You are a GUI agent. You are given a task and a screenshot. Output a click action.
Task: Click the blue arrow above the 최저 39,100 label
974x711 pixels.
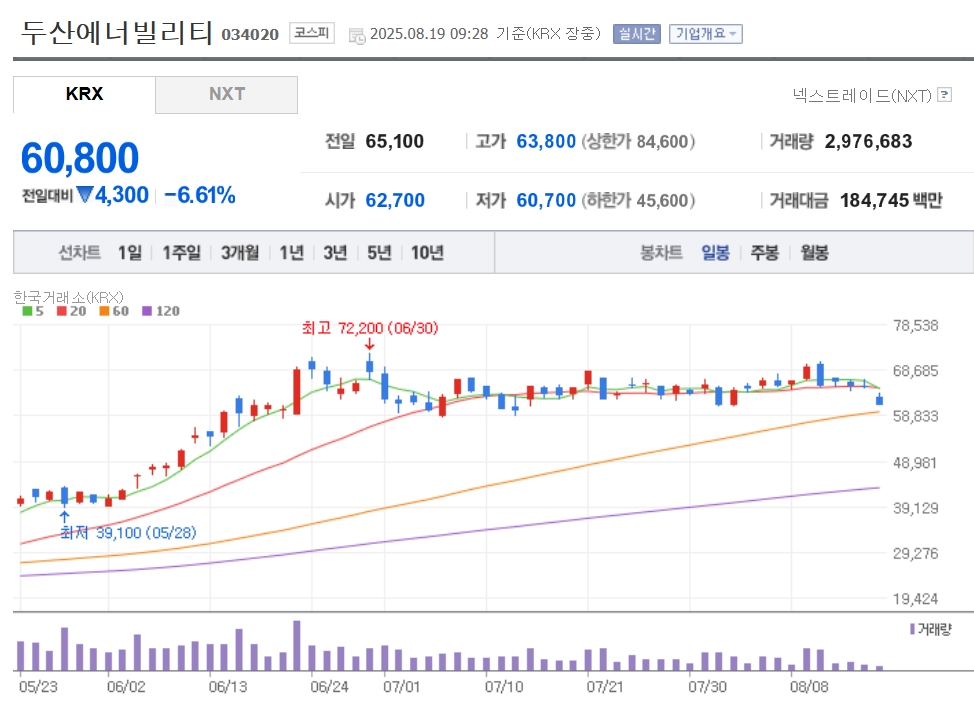(x=64, y=516)
